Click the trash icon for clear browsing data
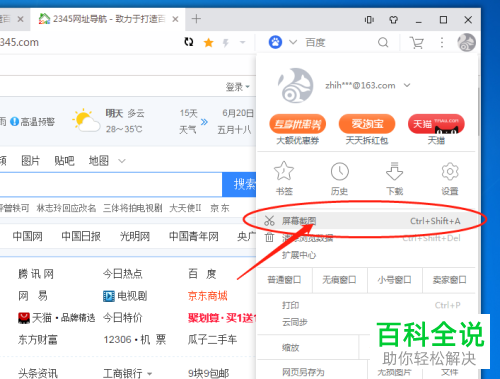Viewport: 500px width, 379px height. tap(269, 238)
